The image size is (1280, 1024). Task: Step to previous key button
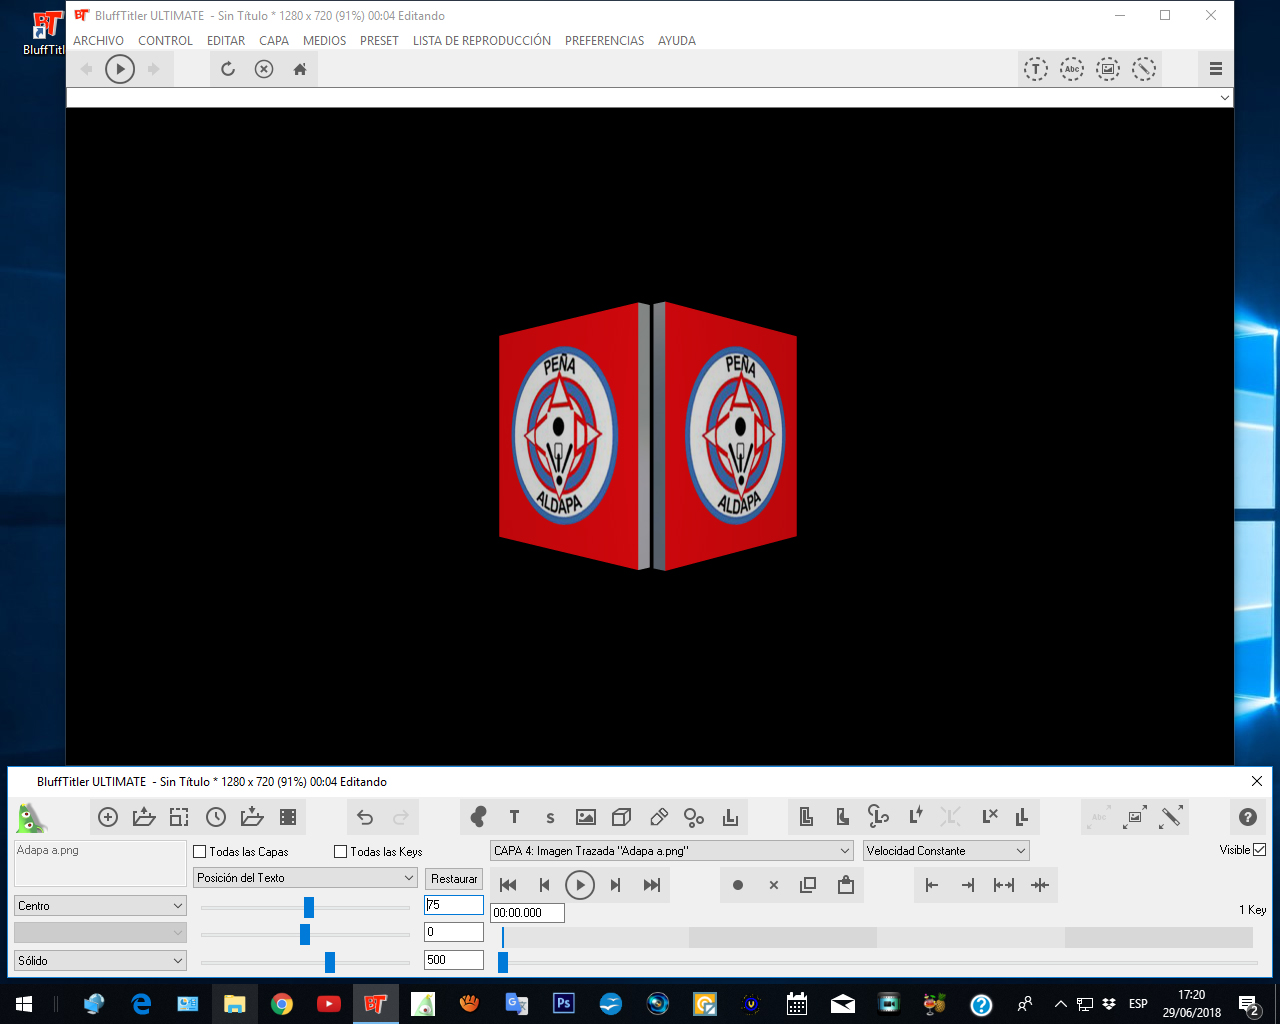[x=544, y=885]
